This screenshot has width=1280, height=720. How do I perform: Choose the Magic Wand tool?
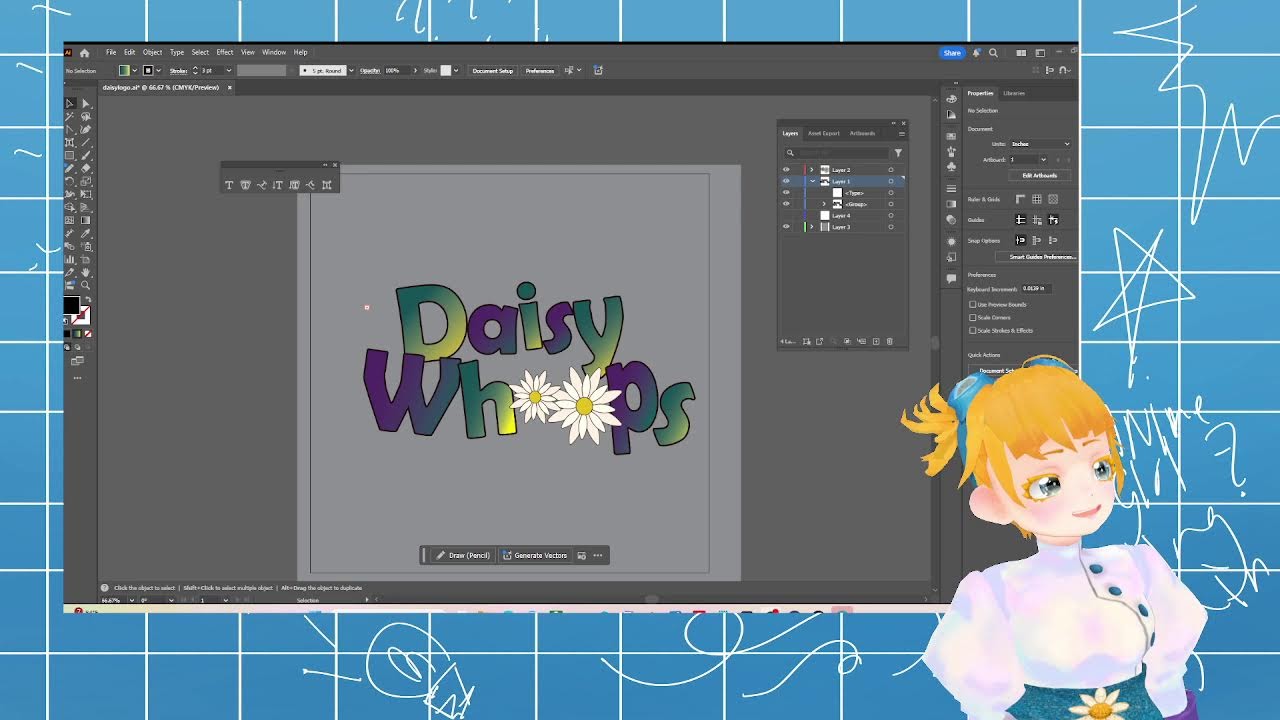[x=70, y=116]
